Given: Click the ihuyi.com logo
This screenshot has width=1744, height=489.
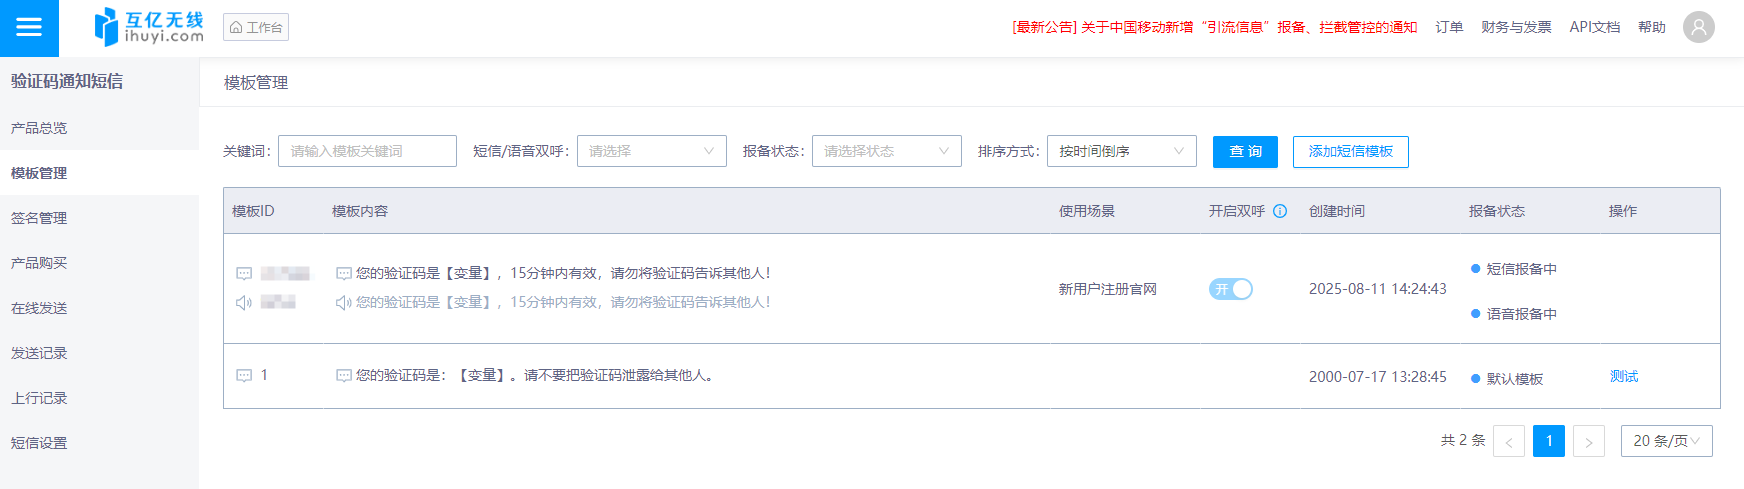Looking at the screenshot, I should click(149, 27).
